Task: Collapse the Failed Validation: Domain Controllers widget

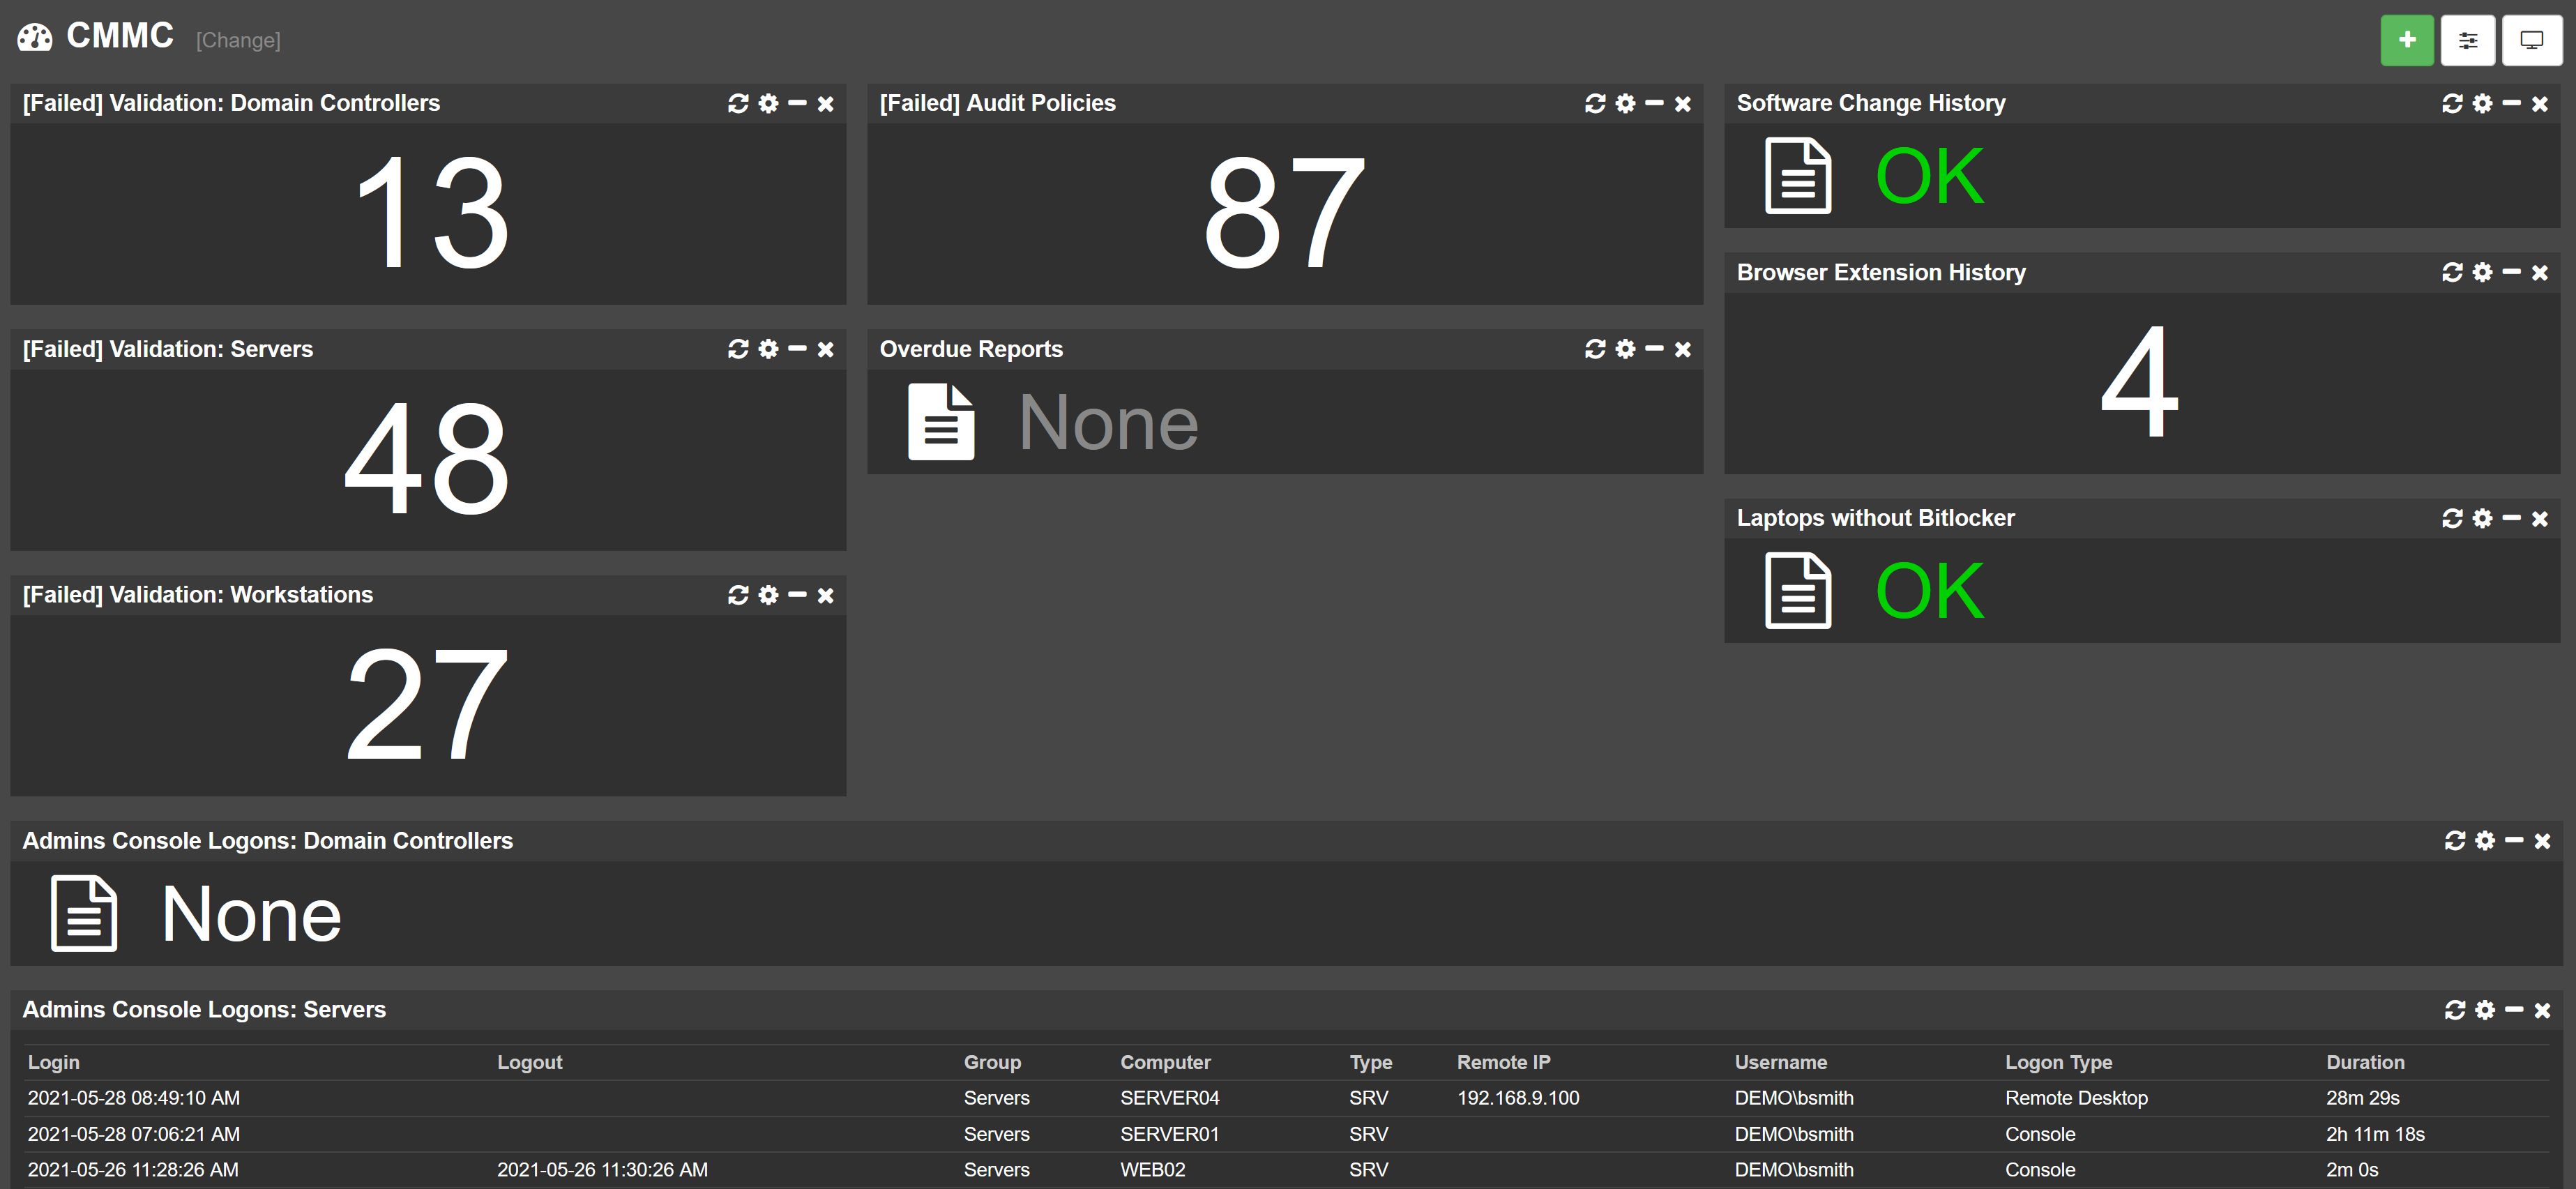Action: (x=797, y=103)
